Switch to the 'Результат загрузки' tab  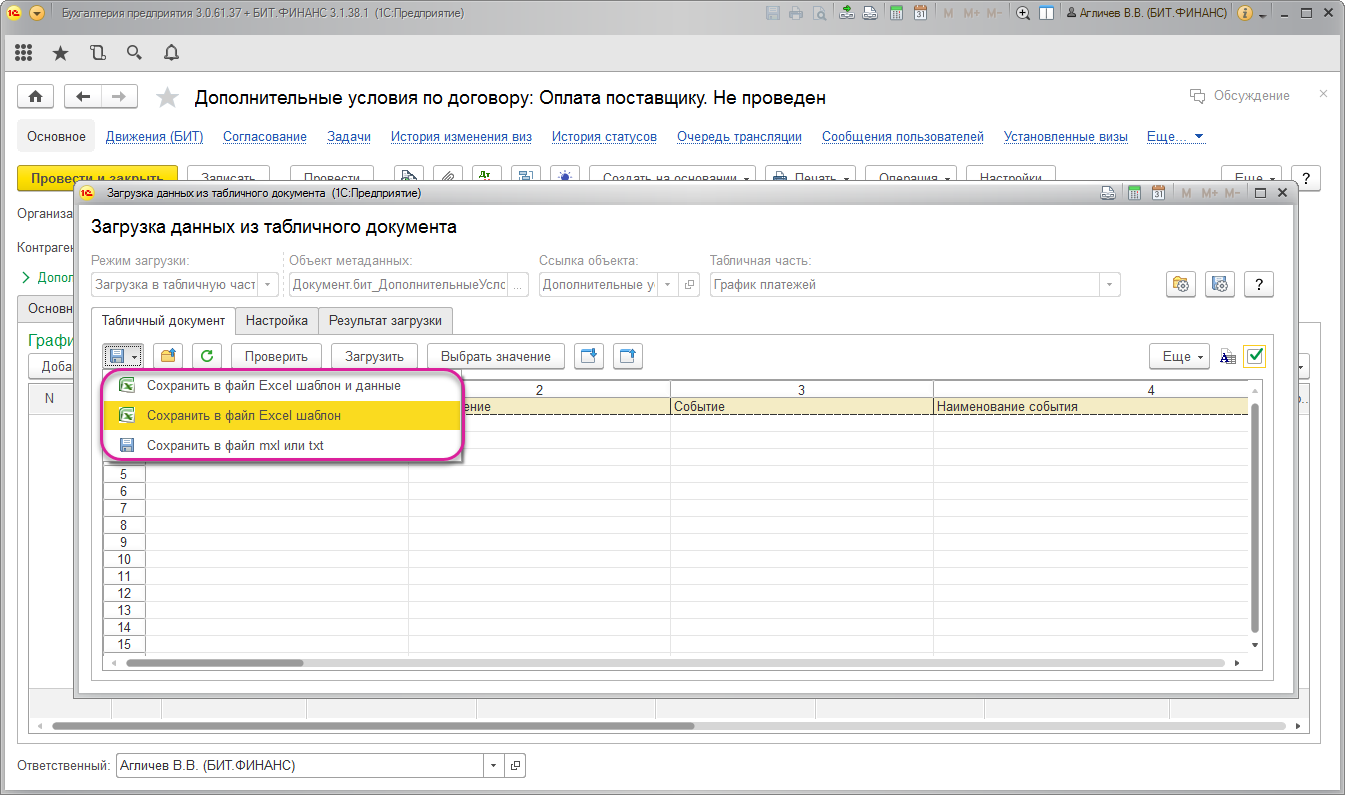coord(386,321)
